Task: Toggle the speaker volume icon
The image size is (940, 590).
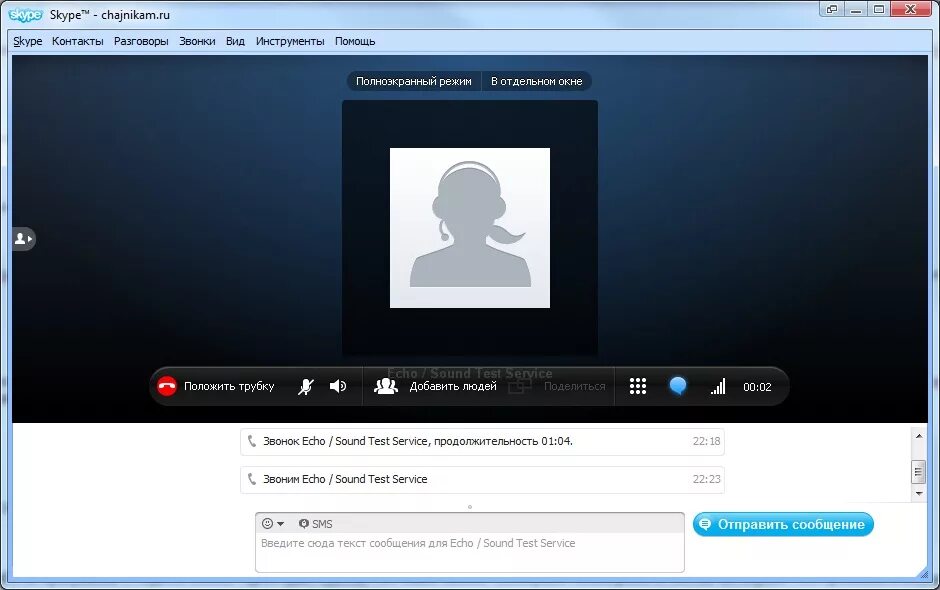Action: [x=338, y=386]
